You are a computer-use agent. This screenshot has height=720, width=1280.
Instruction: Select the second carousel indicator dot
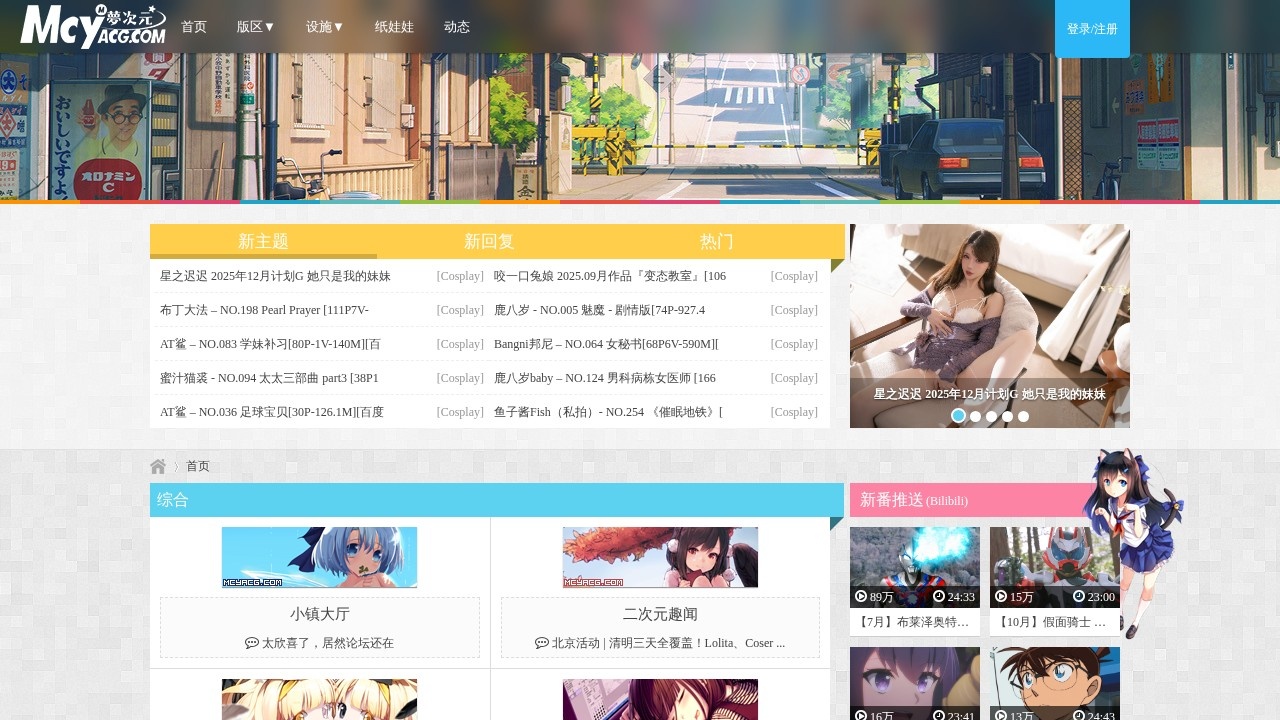coord(975,416)
